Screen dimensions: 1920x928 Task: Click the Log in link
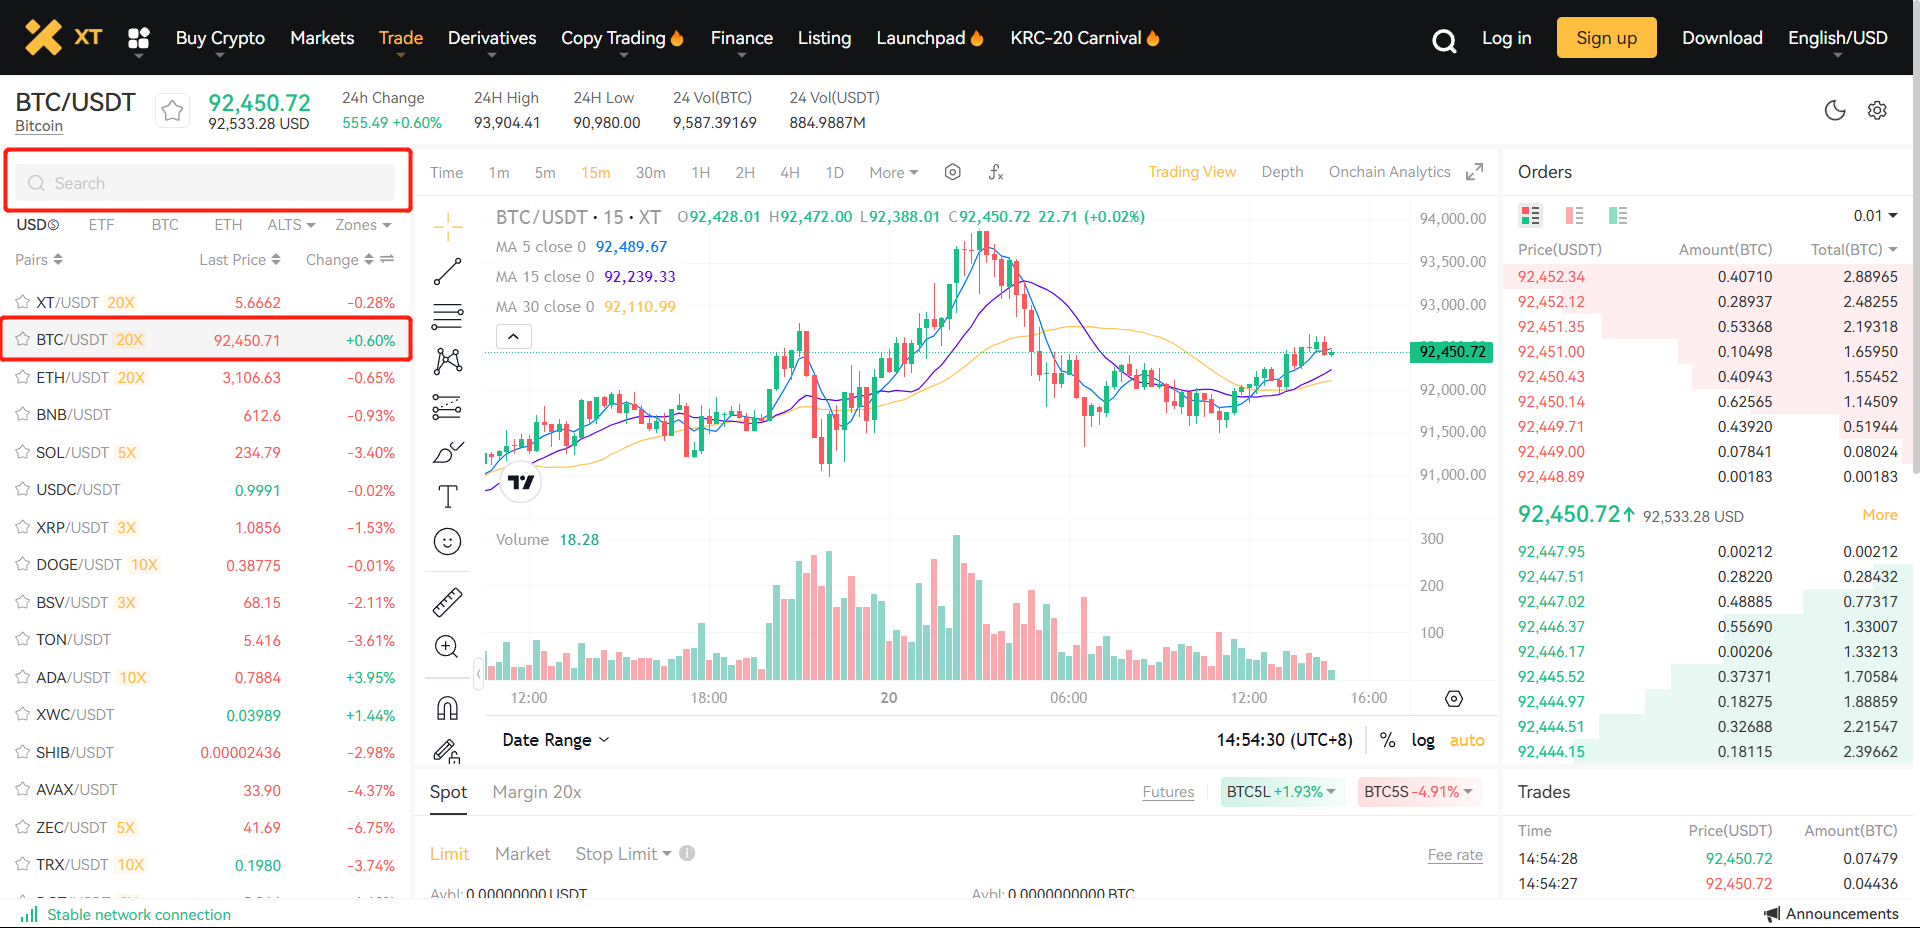tap(1506, 38)
